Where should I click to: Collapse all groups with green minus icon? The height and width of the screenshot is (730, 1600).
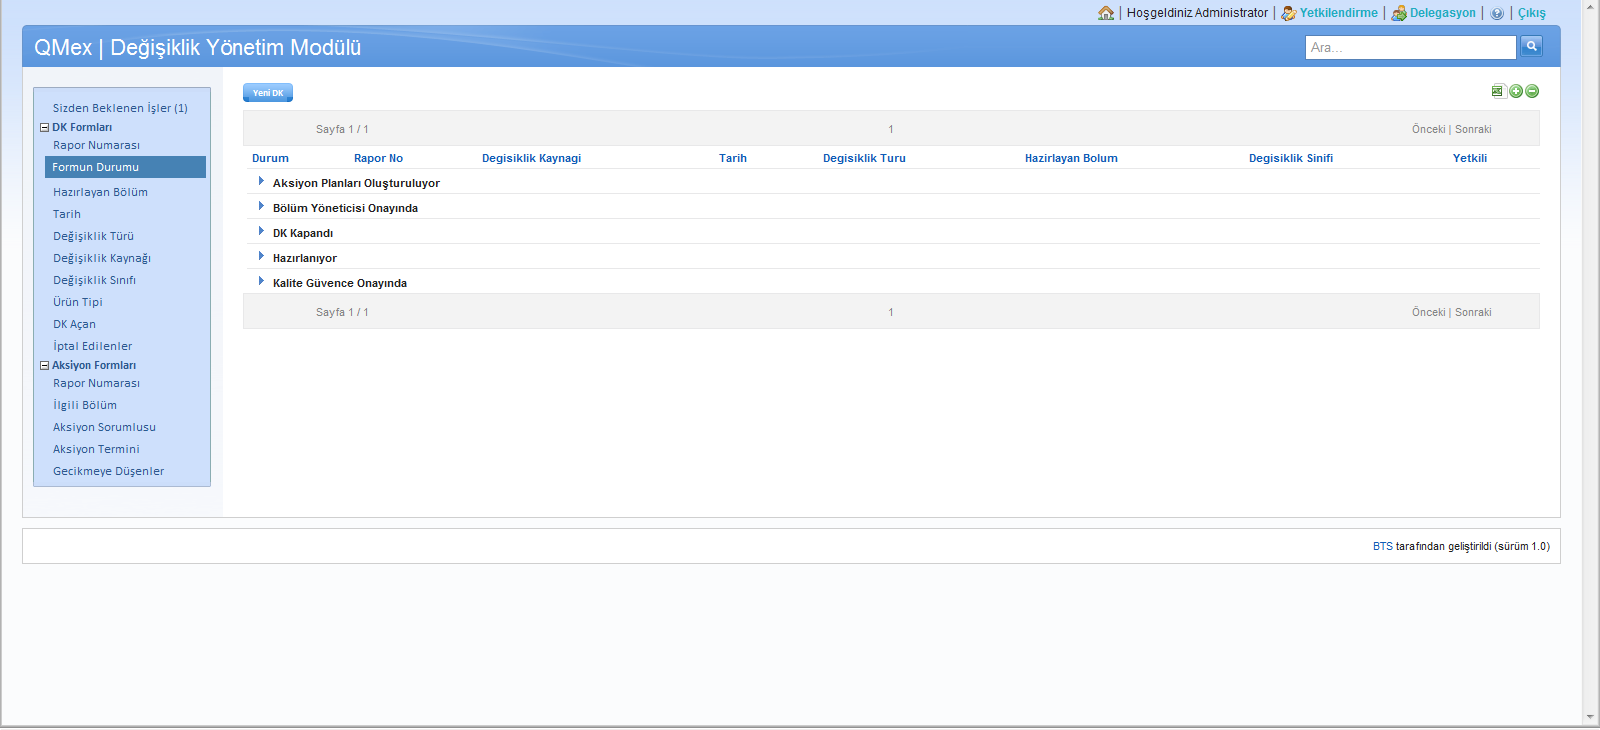[1532, 91]
